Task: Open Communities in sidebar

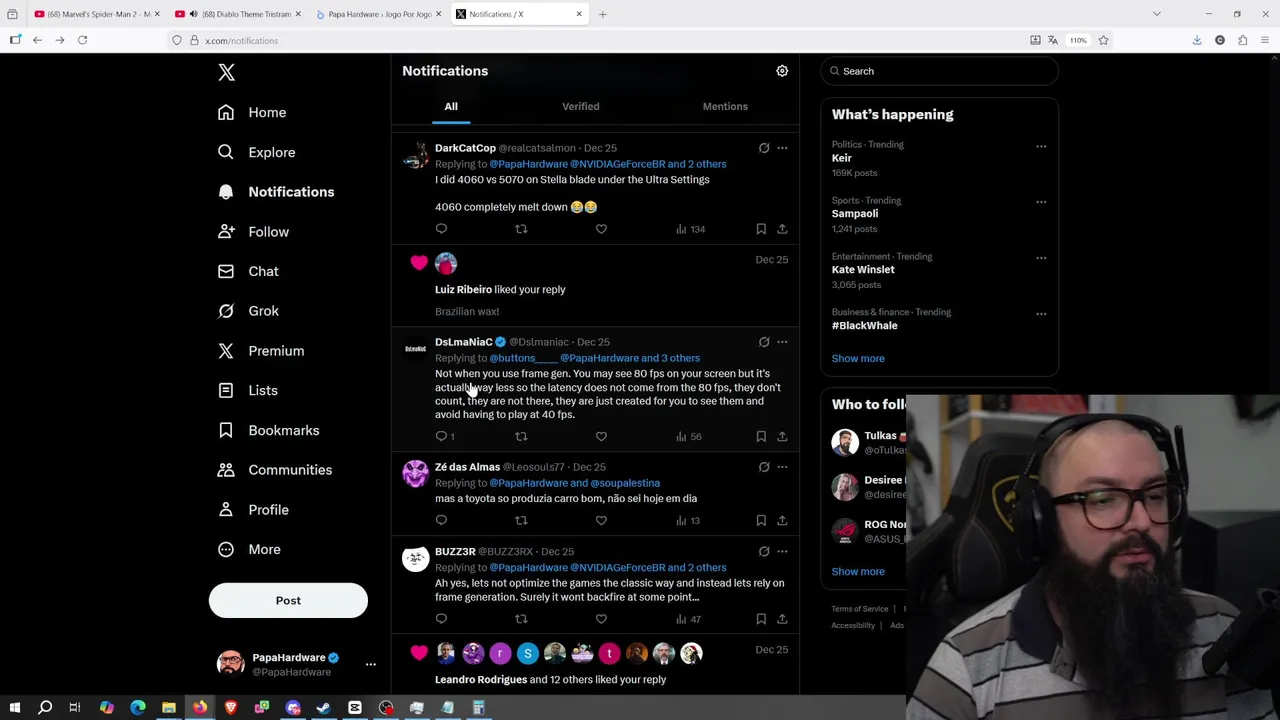Action: pos(276,470)
